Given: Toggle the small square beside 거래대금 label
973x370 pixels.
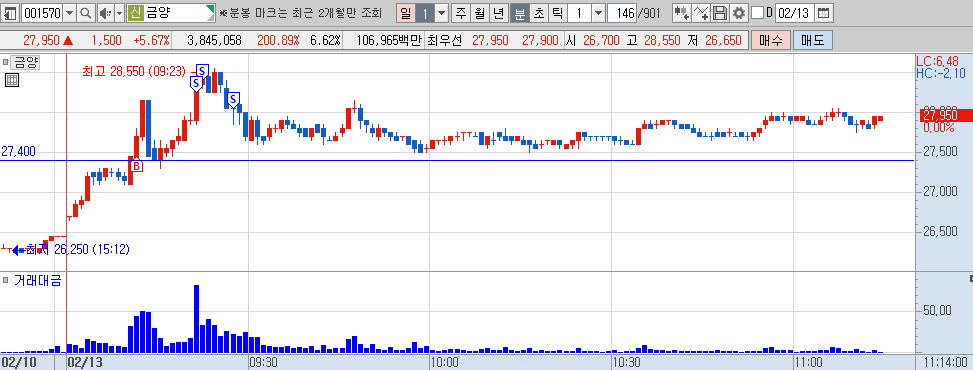Looking at the screenshot, I should click(6, 280).
